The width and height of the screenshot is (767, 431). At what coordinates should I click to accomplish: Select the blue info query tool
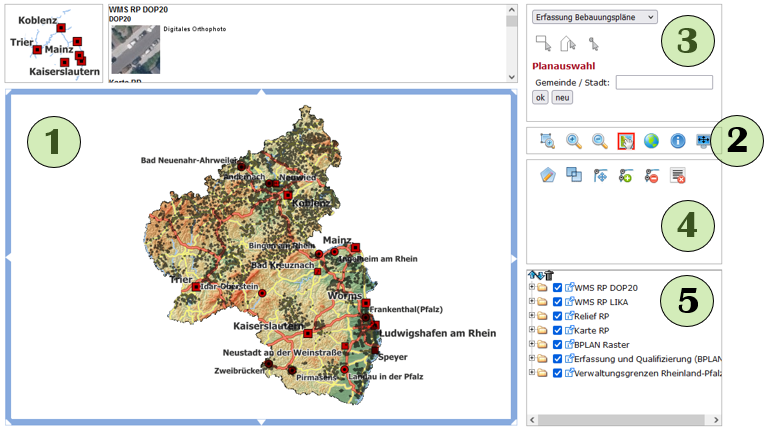point(678,142)
